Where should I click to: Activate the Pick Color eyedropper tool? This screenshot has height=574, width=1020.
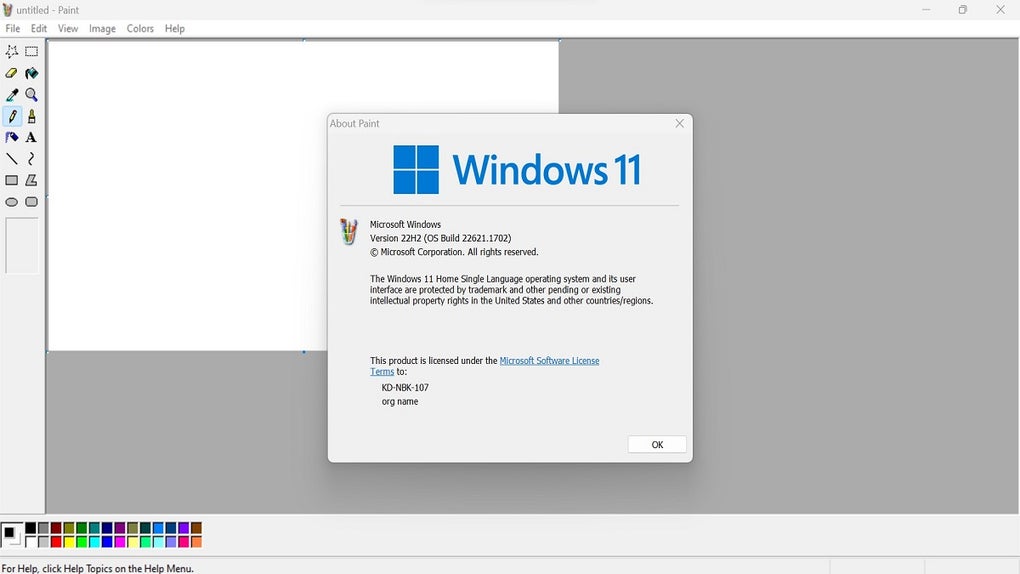click(x=12, y=95)
